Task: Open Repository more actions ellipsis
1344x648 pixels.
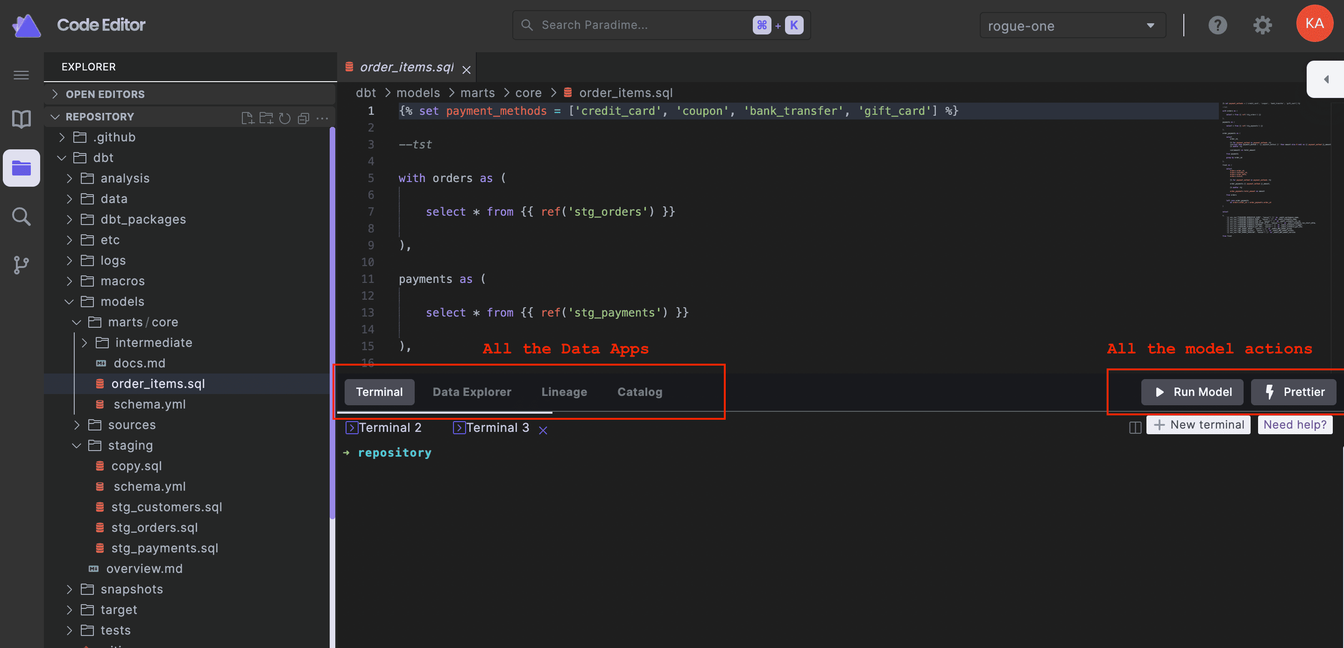Action: coord(322,118)
